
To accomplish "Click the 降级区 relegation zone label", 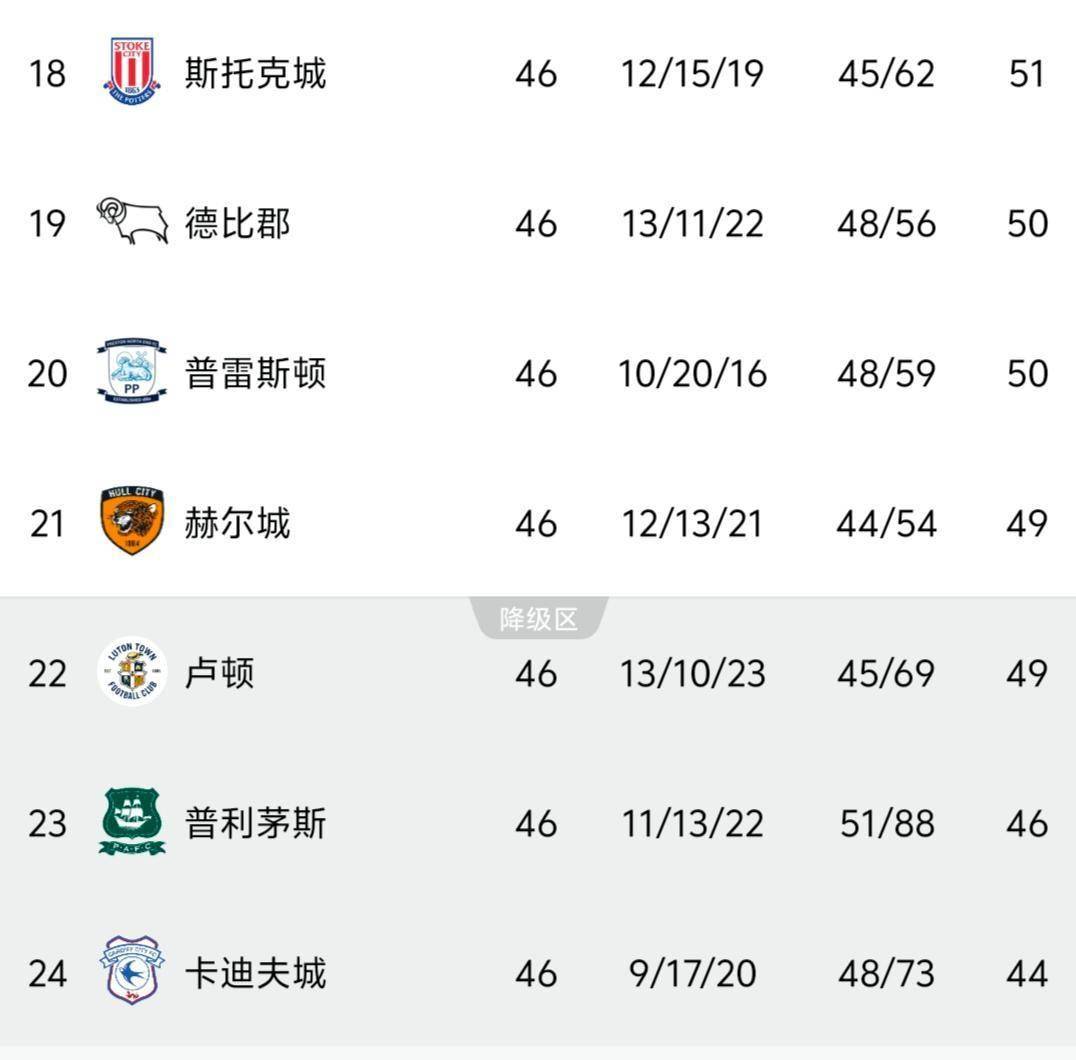I will [x=539, y=620].
